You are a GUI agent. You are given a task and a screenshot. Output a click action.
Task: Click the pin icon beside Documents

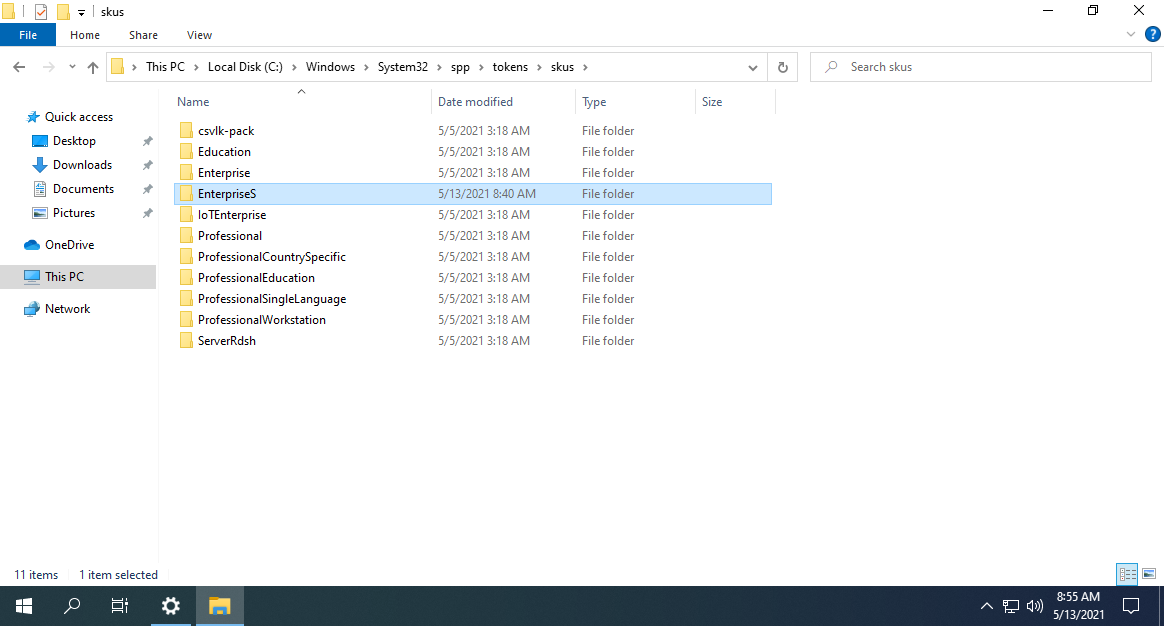(x=148, y=189)
